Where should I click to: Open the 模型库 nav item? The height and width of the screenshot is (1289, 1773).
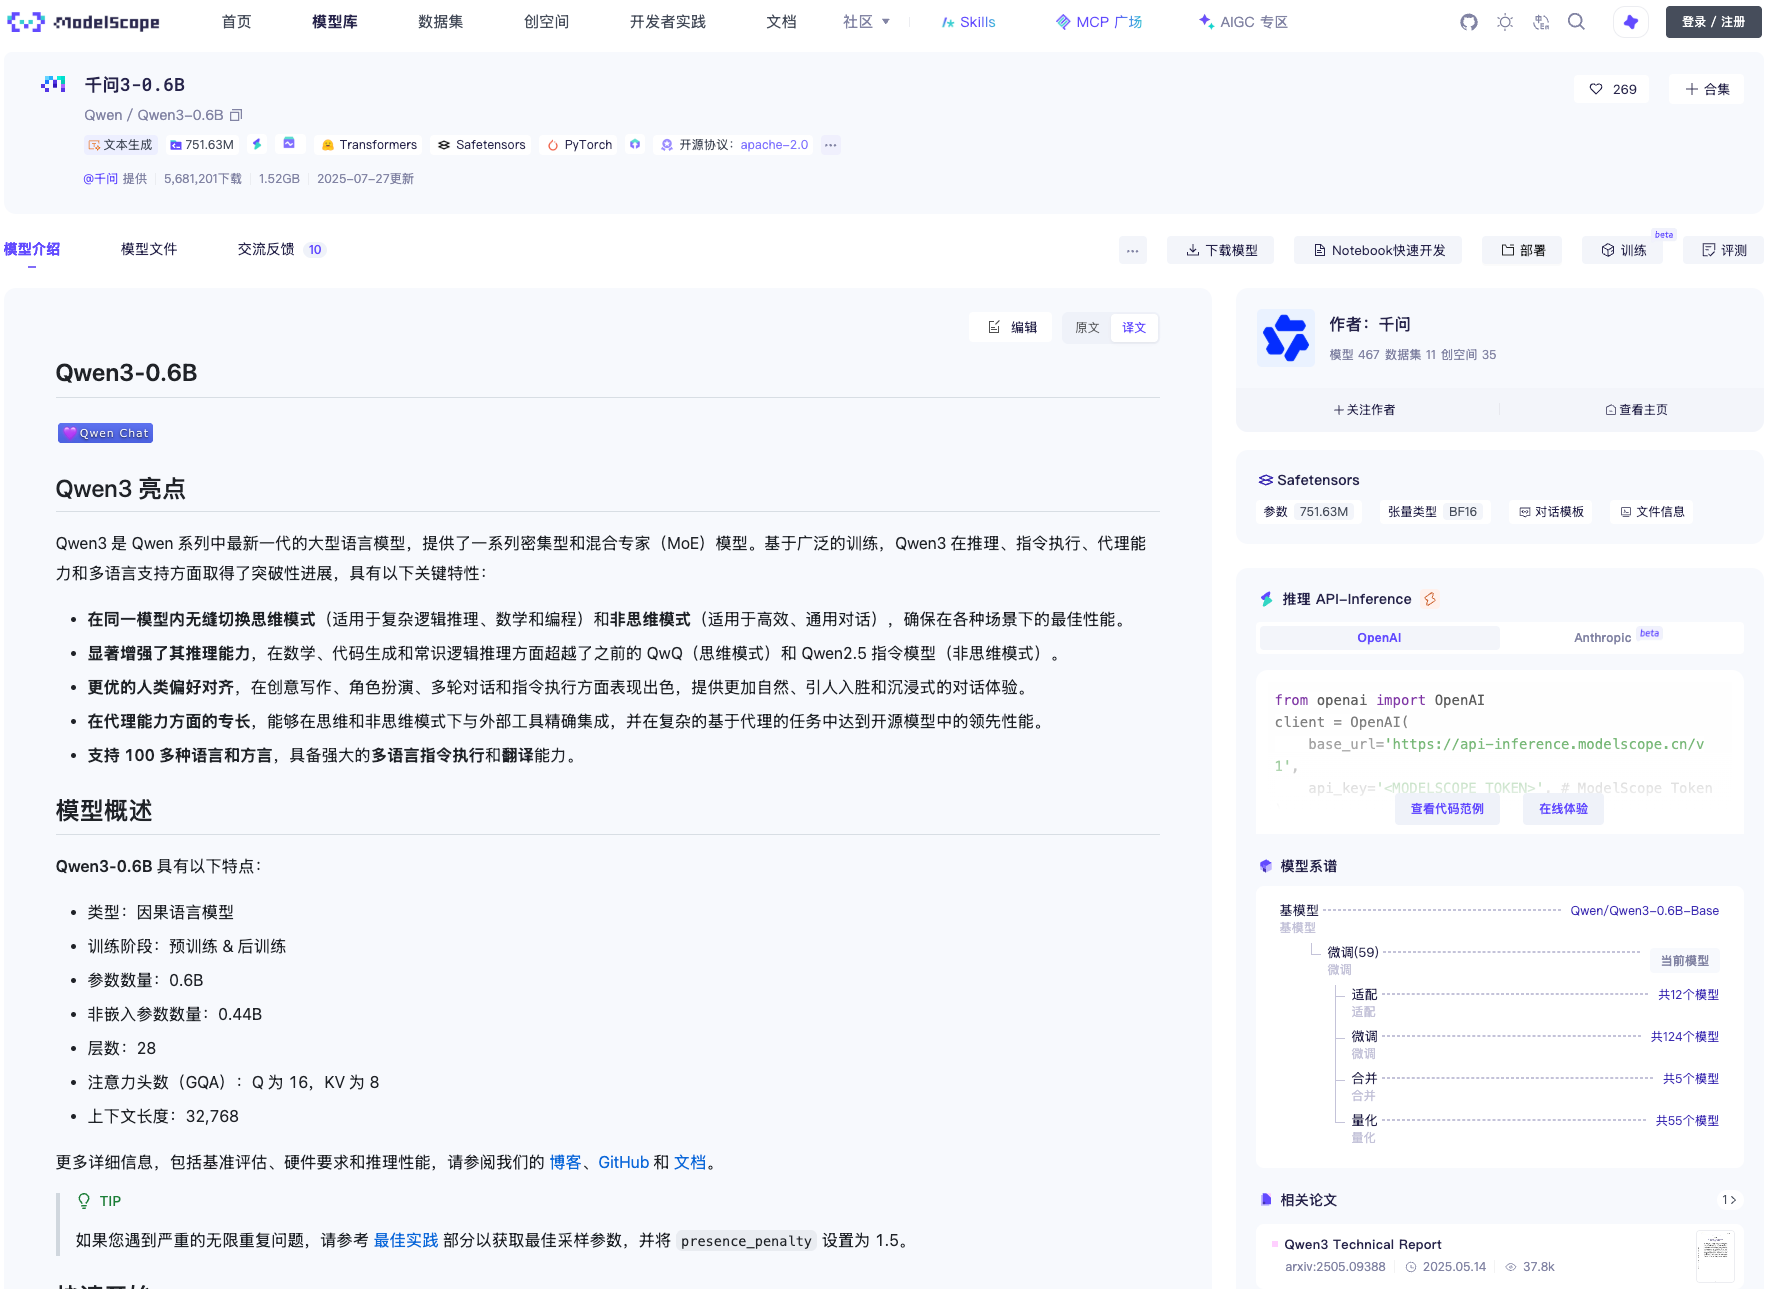[335, 22]
